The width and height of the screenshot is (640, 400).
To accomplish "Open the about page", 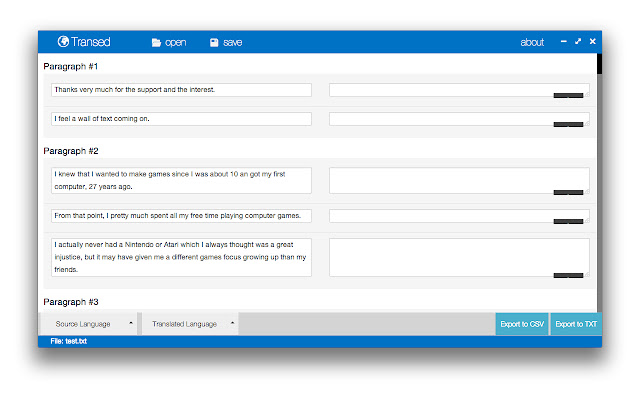I will tap(532, 42).
